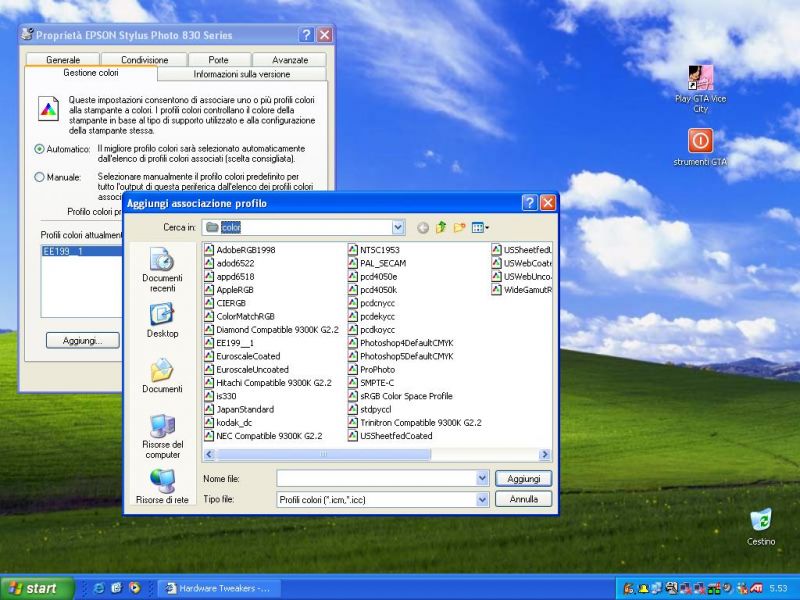Select the SMPTE-C profile file
Image resolution: width=800 pixels, height=600 pixels.
(371, 383)
